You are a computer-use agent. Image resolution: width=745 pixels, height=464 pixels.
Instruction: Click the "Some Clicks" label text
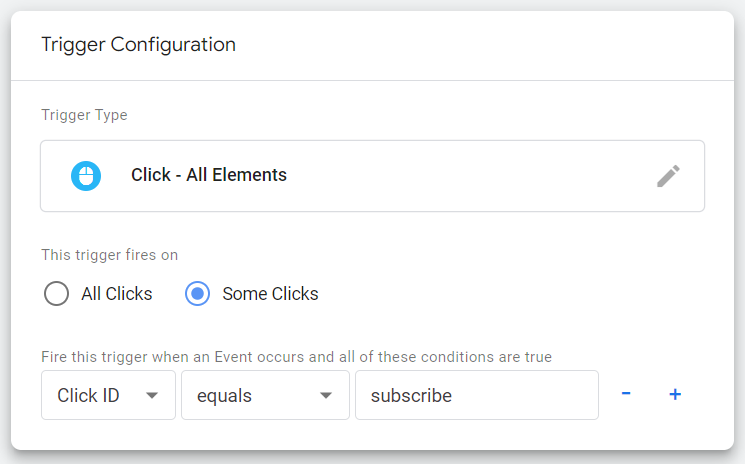270,294
